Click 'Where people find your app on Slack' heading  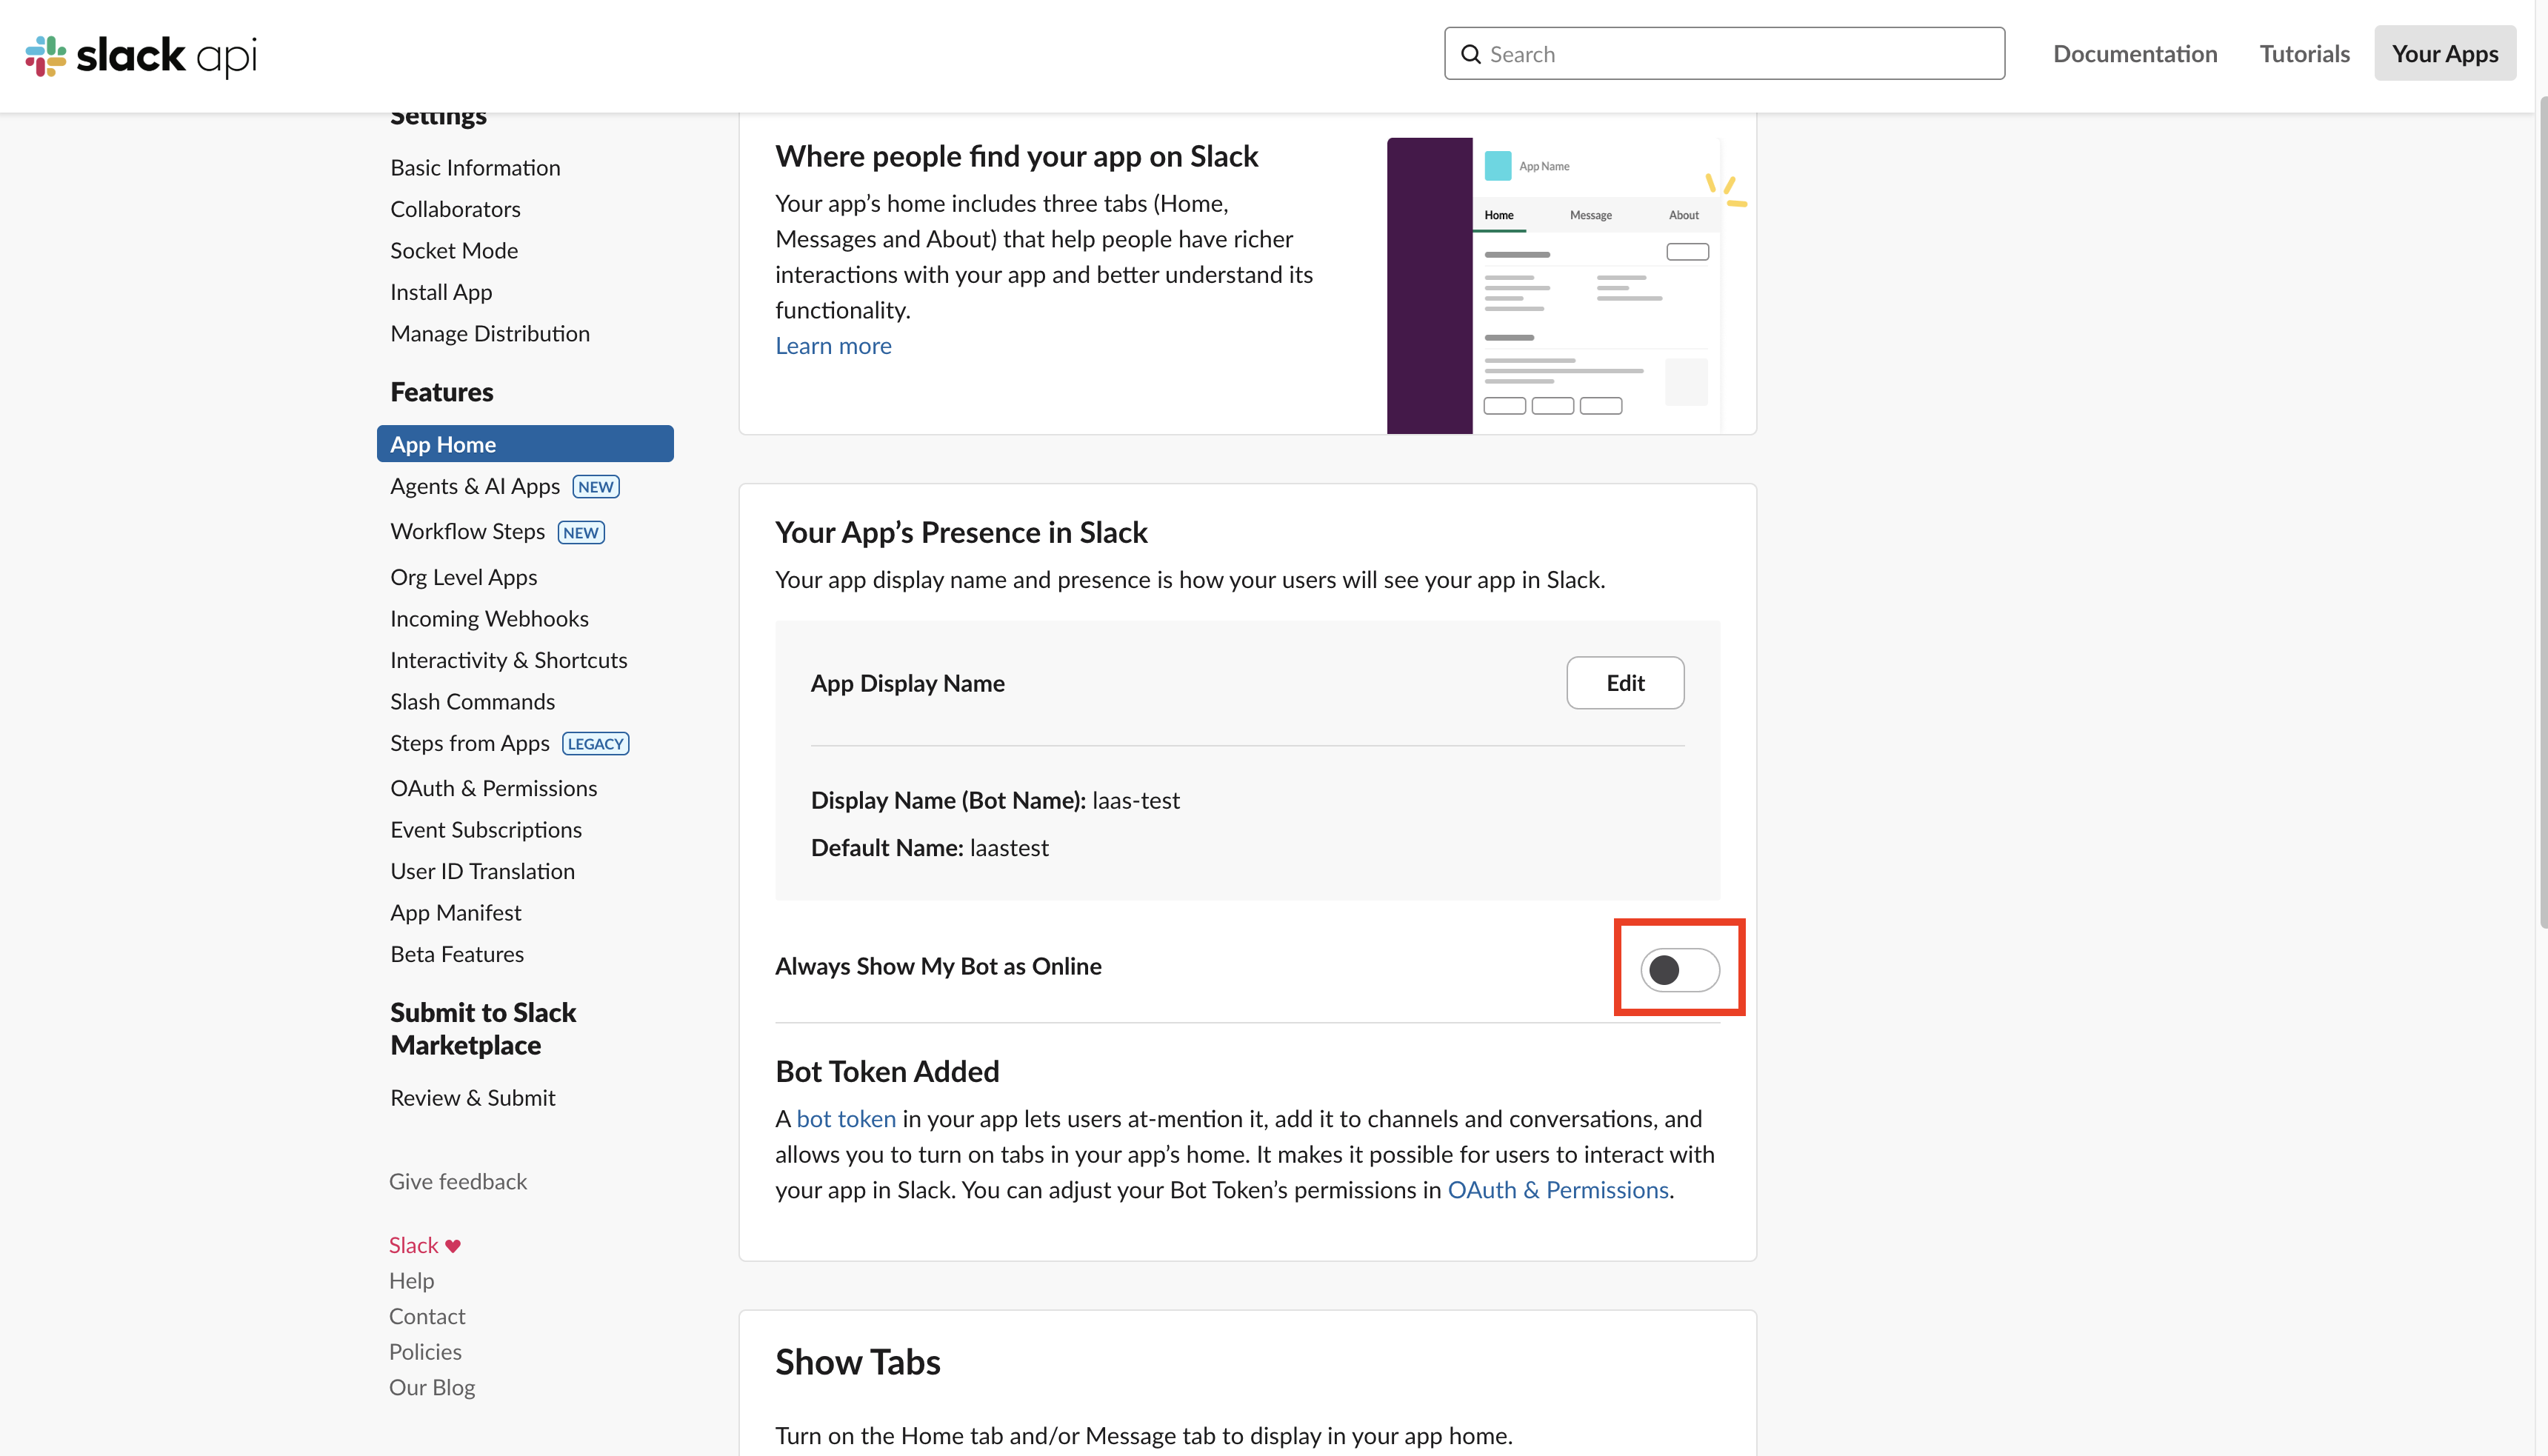1016,157
